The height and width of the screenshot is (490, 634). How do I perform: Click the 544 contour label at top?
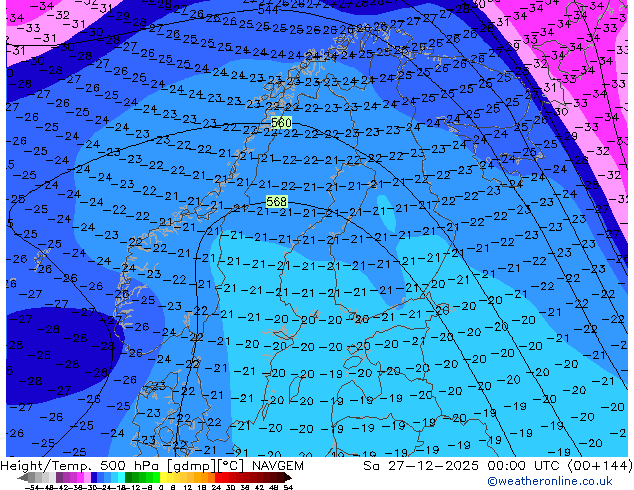click(x=268, y=9)
